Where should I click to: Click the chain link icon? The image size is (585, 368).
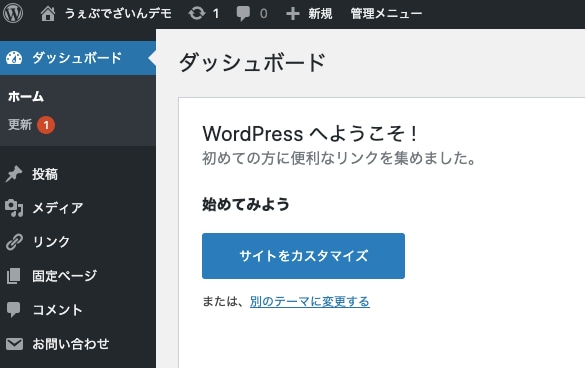click(14, 242)
